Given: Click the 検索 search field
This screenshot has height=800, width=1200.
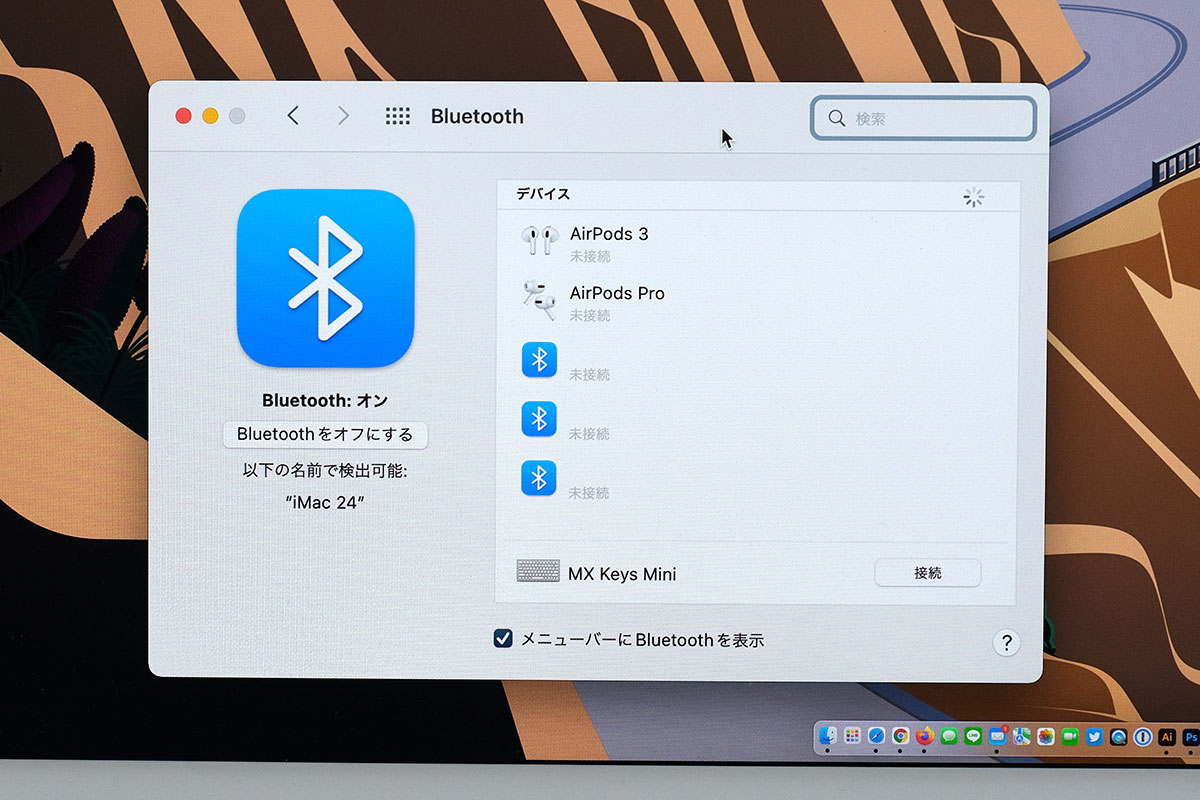Looking at the screenshot, I should tap(923, 118).
